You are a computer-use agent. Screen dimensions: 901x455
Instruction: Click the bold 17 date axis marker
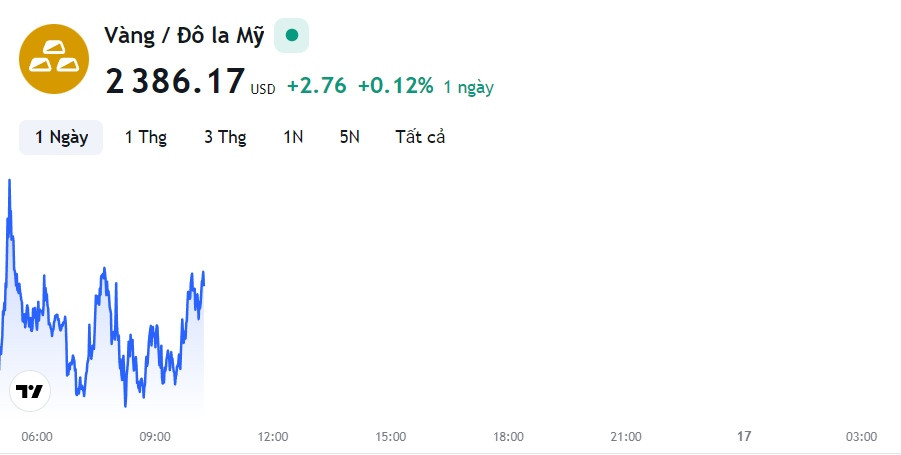744,437
